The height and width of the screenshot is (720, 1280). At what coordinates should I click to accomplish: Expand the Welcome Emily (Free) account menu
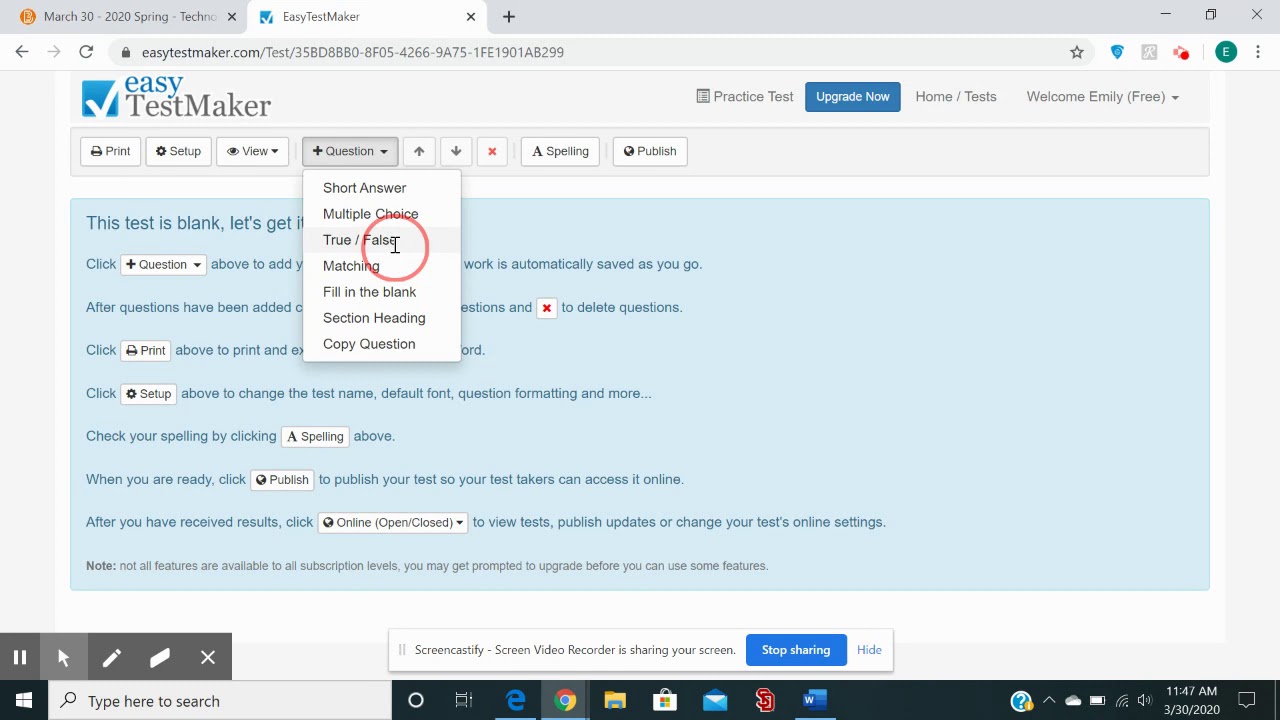coord(1102,97)
